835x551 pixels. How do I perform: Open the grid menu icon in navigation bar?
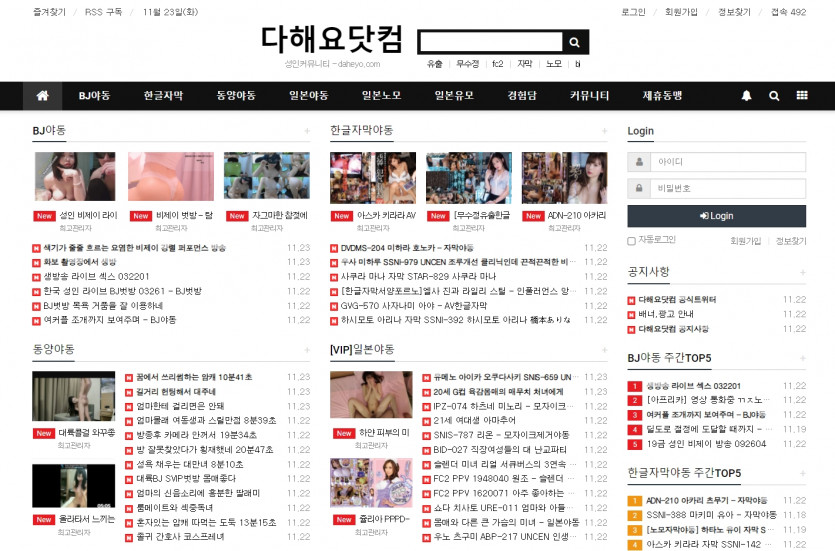point(802,96)
